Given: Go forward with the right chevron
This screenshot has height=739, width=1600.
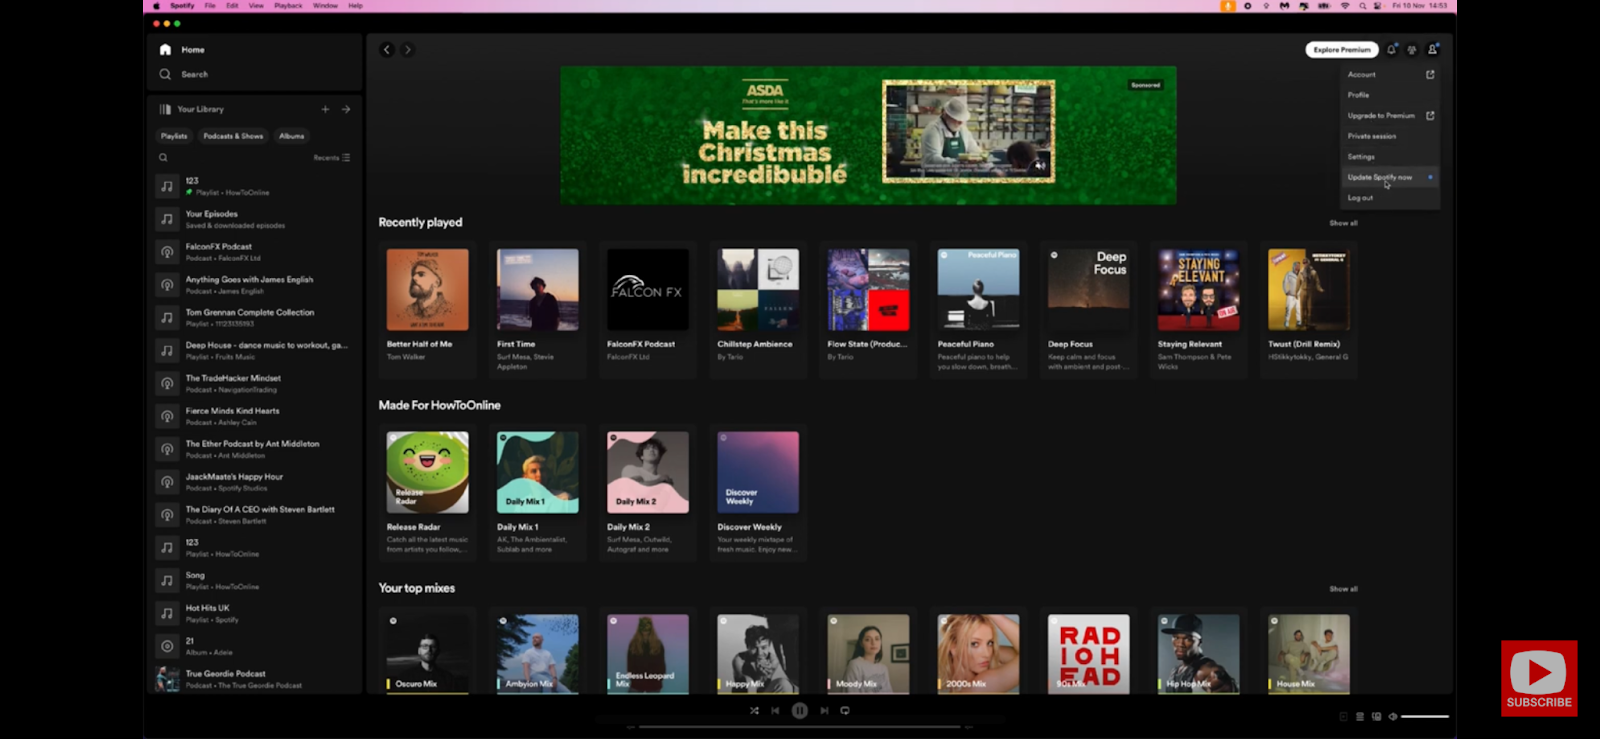Looking at the screenshot, I should point(407,50).
